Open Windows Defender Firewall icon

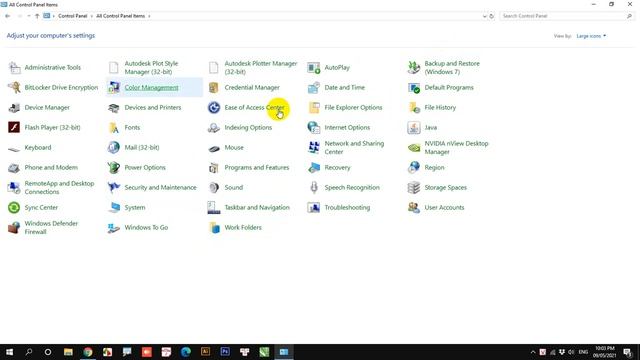click(x=14, y=228)
